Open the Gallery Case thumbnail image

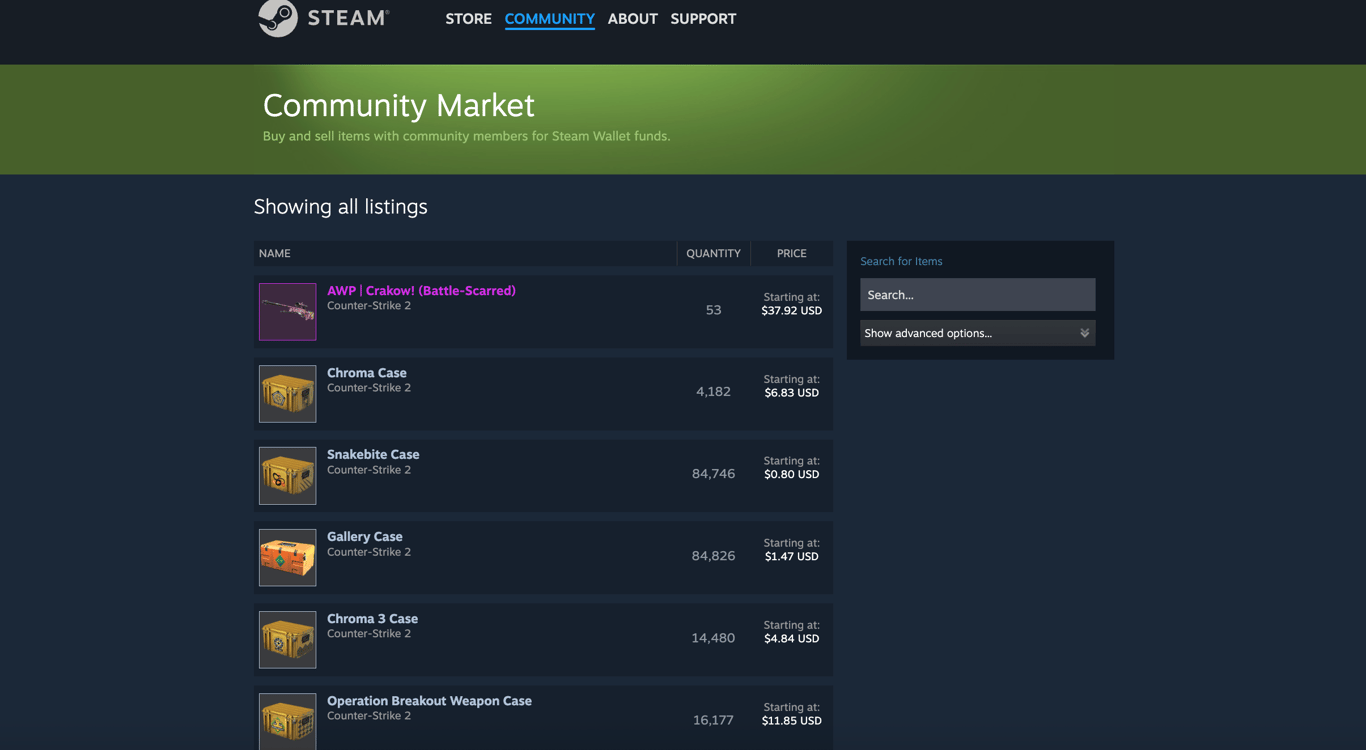pyautogui.click(x=288, y=558)
